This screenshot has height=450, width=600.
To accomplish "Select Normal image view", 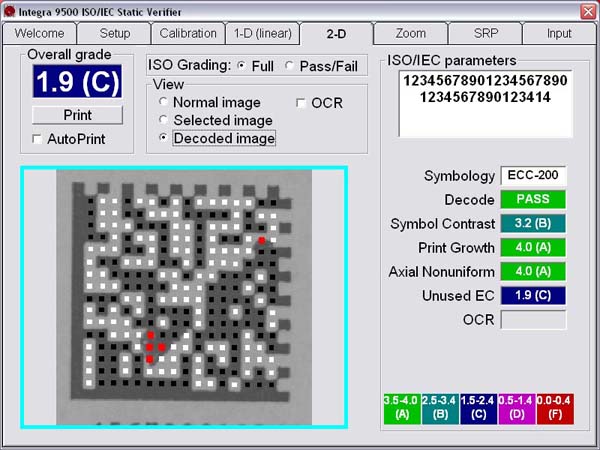I will [x=163, y=103].
